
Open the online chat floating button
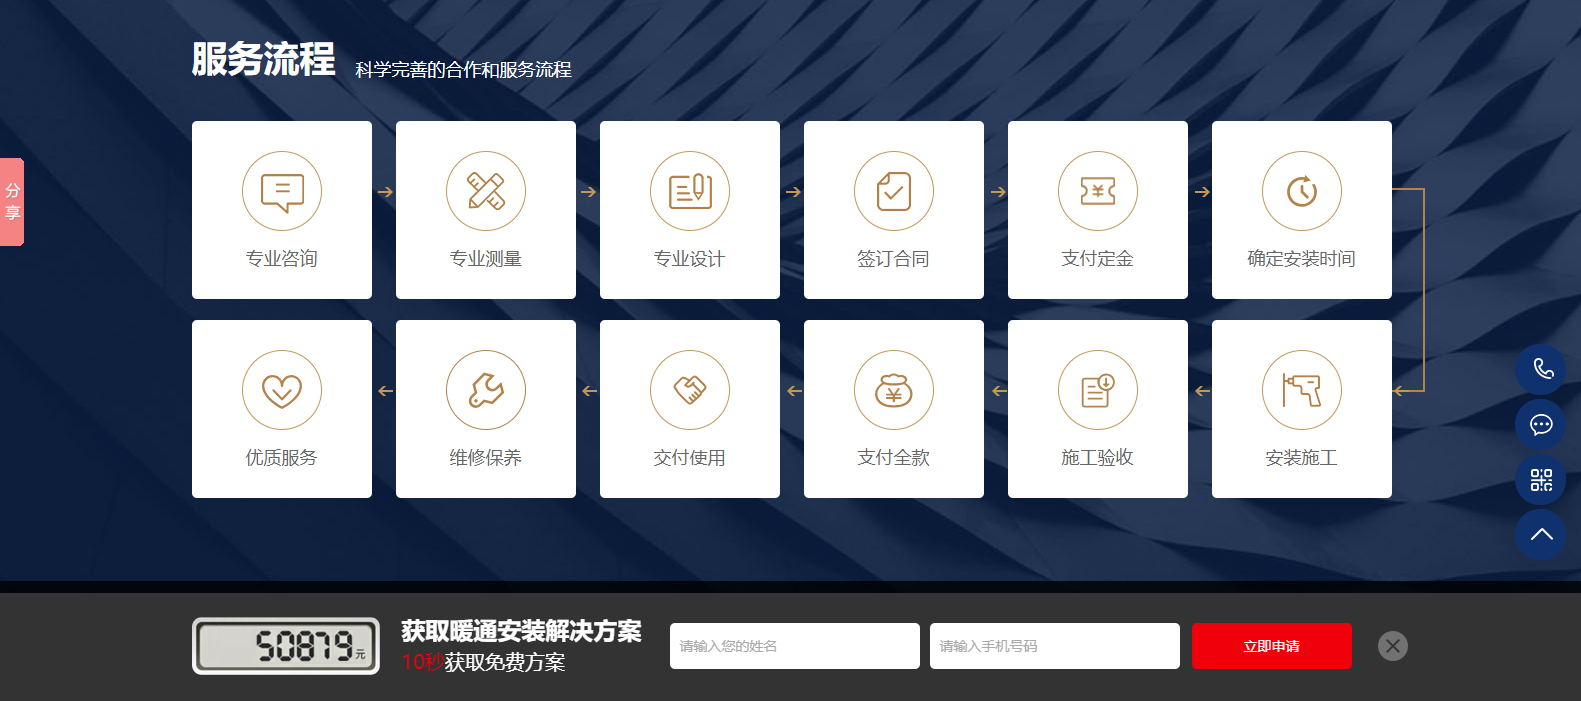[x=1541, y=425]
